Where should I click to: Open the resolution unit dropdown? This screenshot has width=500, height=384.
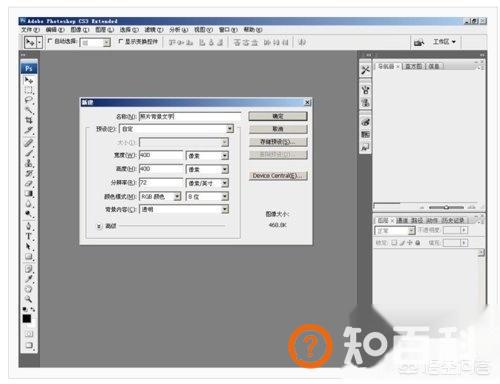[207, 183]
